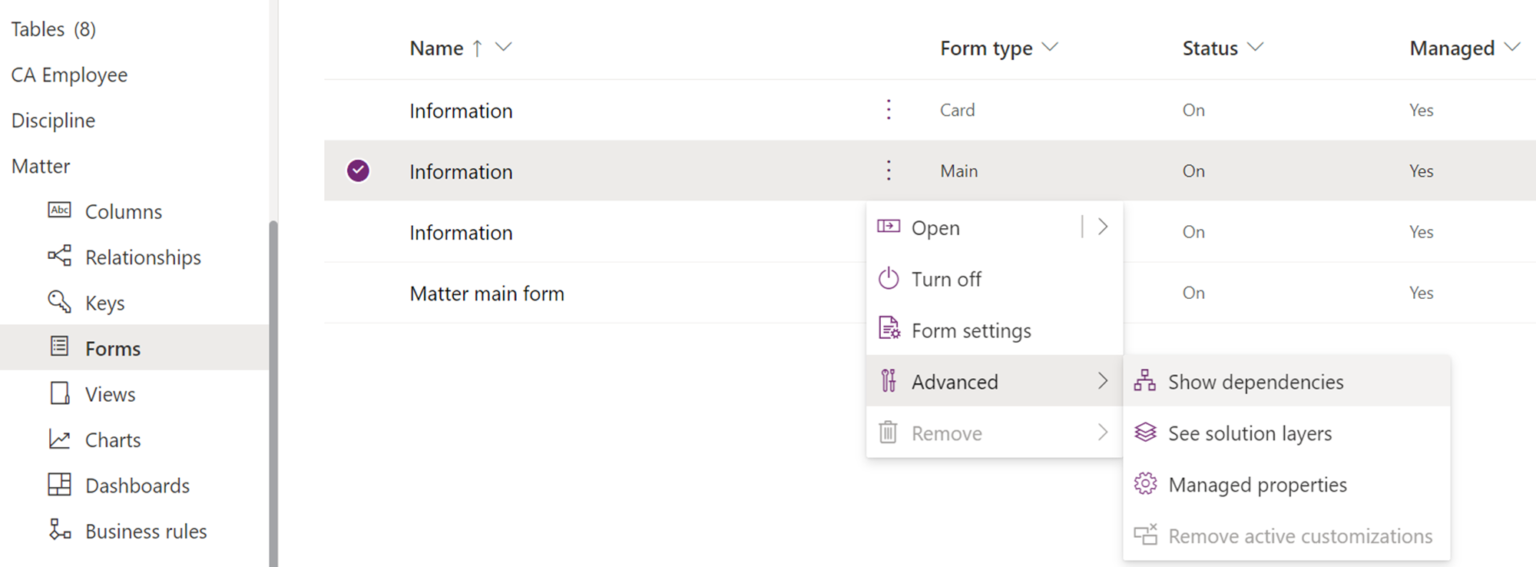The height and width of the screenshot is (567, 1536).
Task: Click the Business rules icon
Action: click(x=60, y=531)
